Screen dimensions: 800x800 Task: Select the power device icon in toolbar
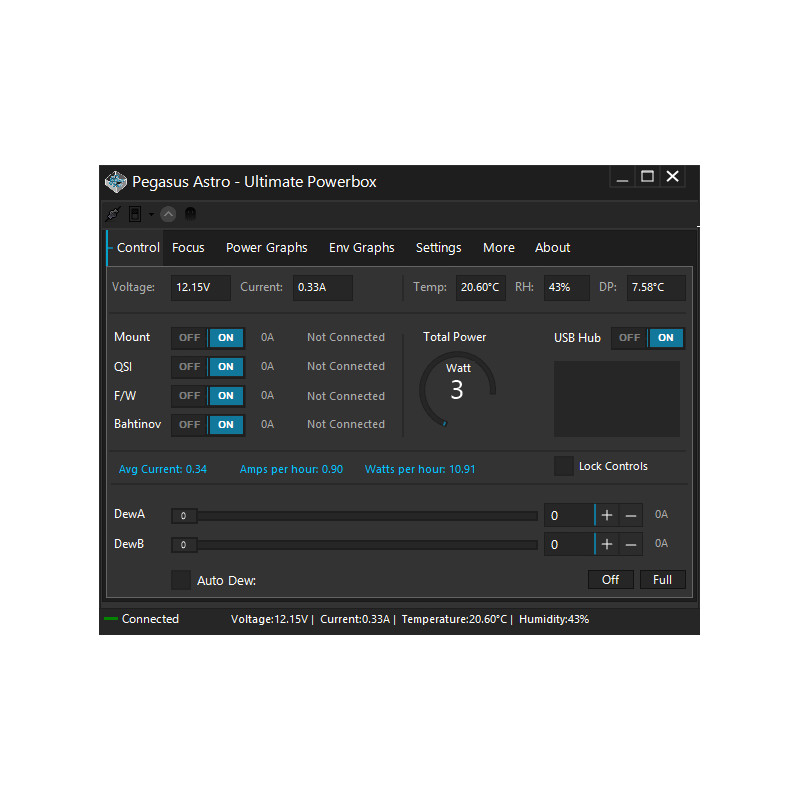[x=135, y=213]
